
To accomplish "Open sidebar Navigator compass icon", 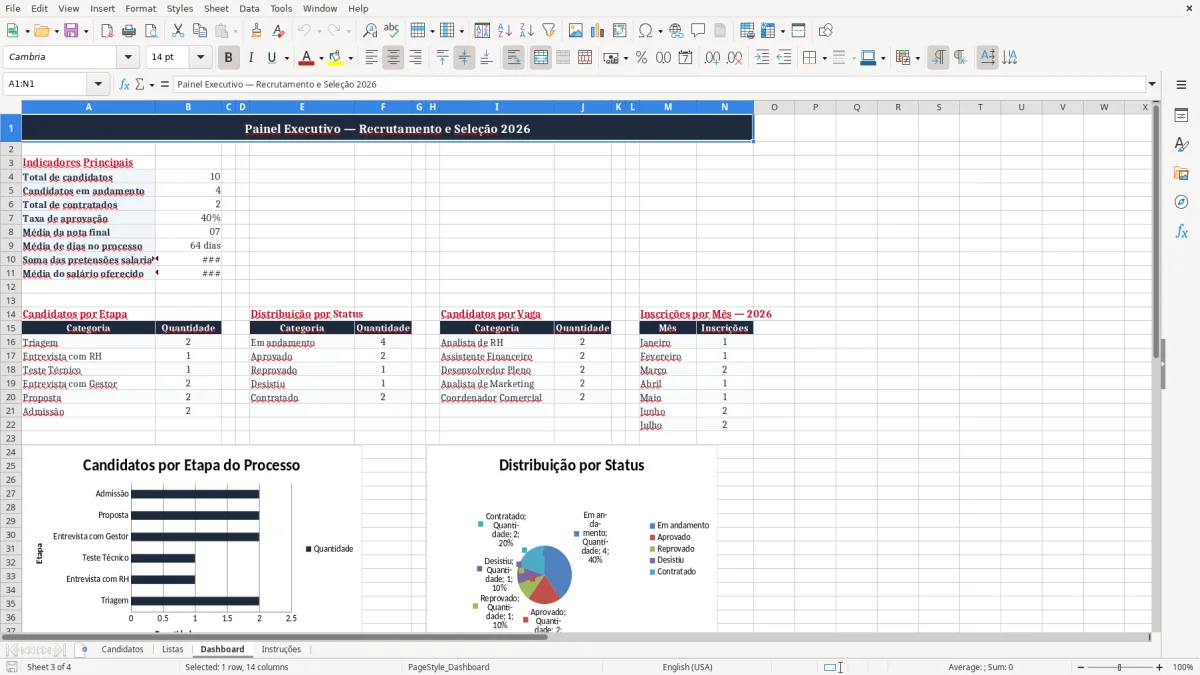I will click(x=1181, y=202).
